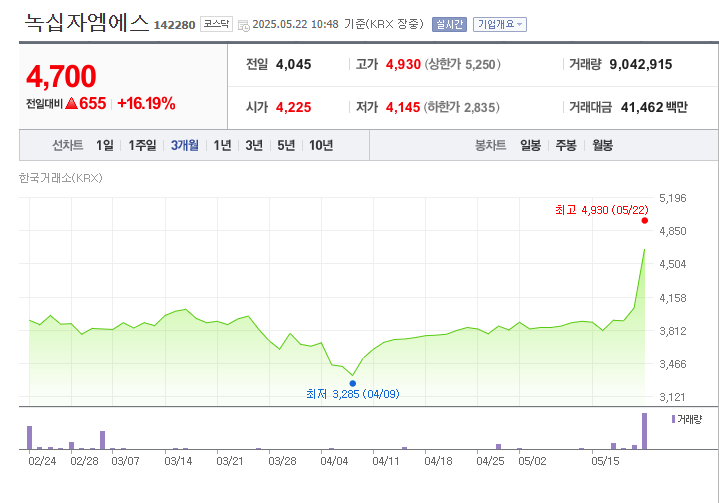Click the current price 4,700
Screen dimensions: 719x503
point(61,76)
